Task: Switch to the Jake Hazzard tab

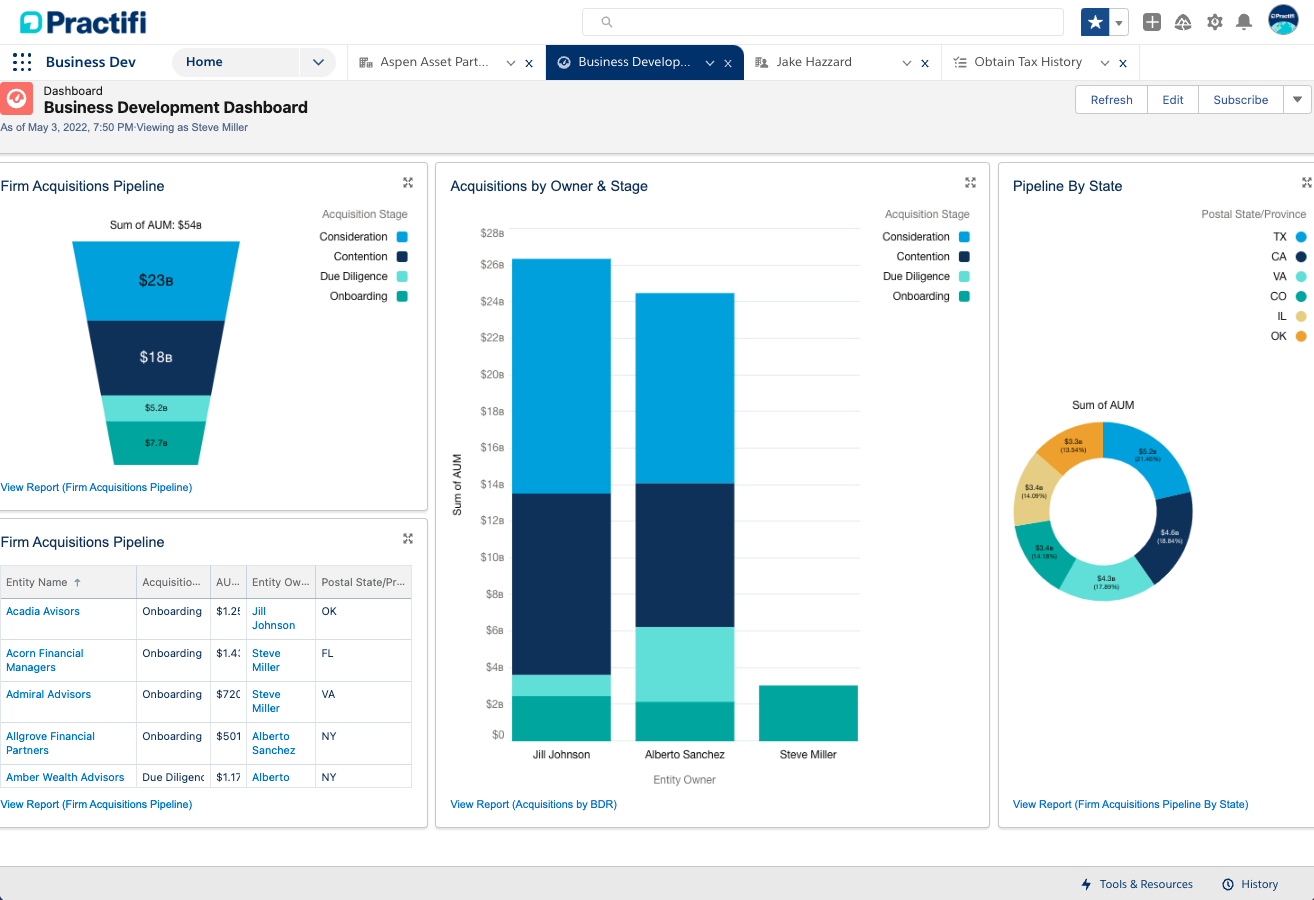Action: click(x=814, y=62)
